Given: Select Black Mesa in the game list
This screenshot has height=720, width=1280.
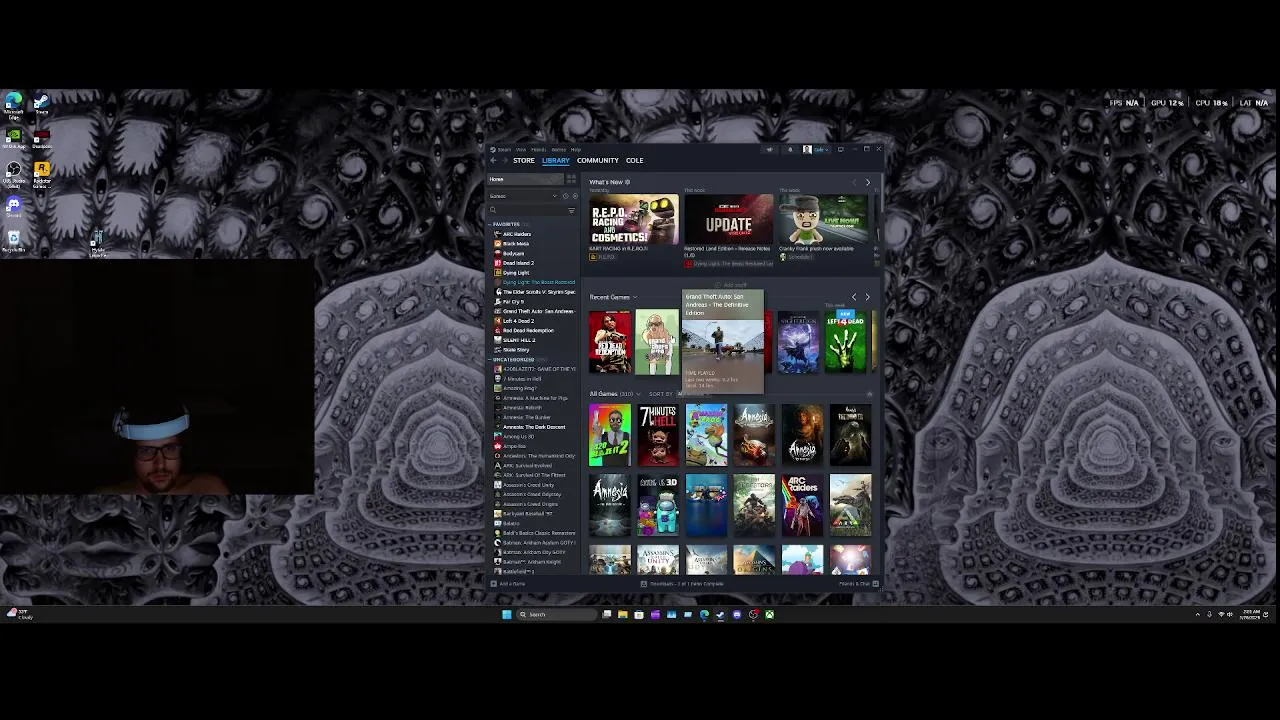Looking at the screenshot, I should (516, 243).
